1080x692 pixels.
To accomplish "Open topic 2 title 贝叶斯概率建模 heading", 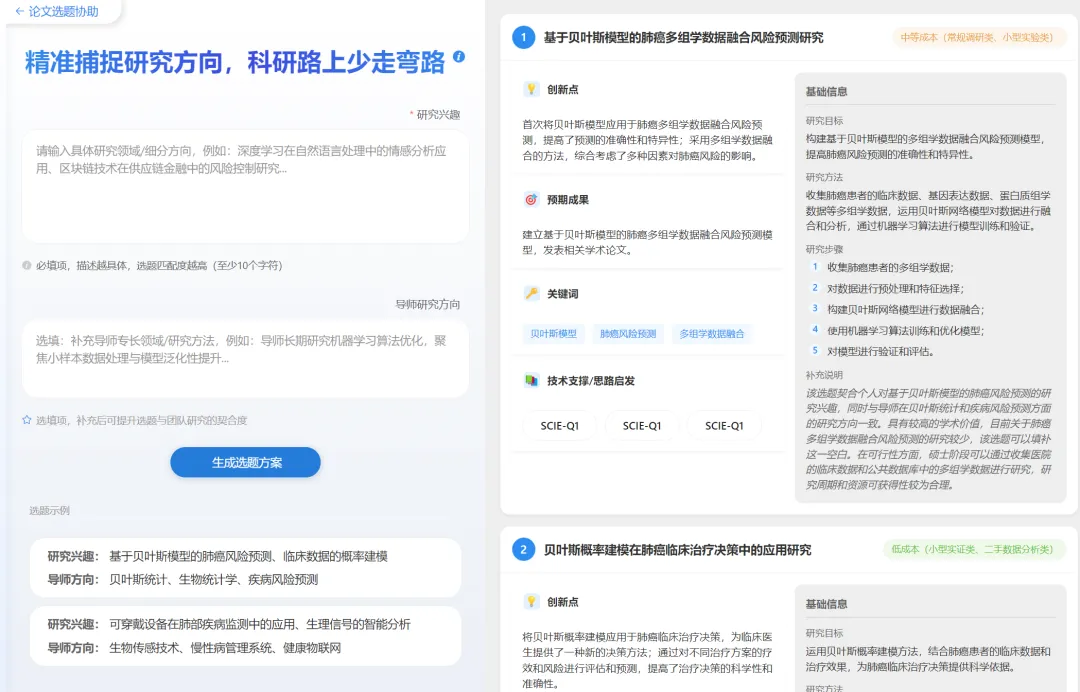I will click(677, 550).
